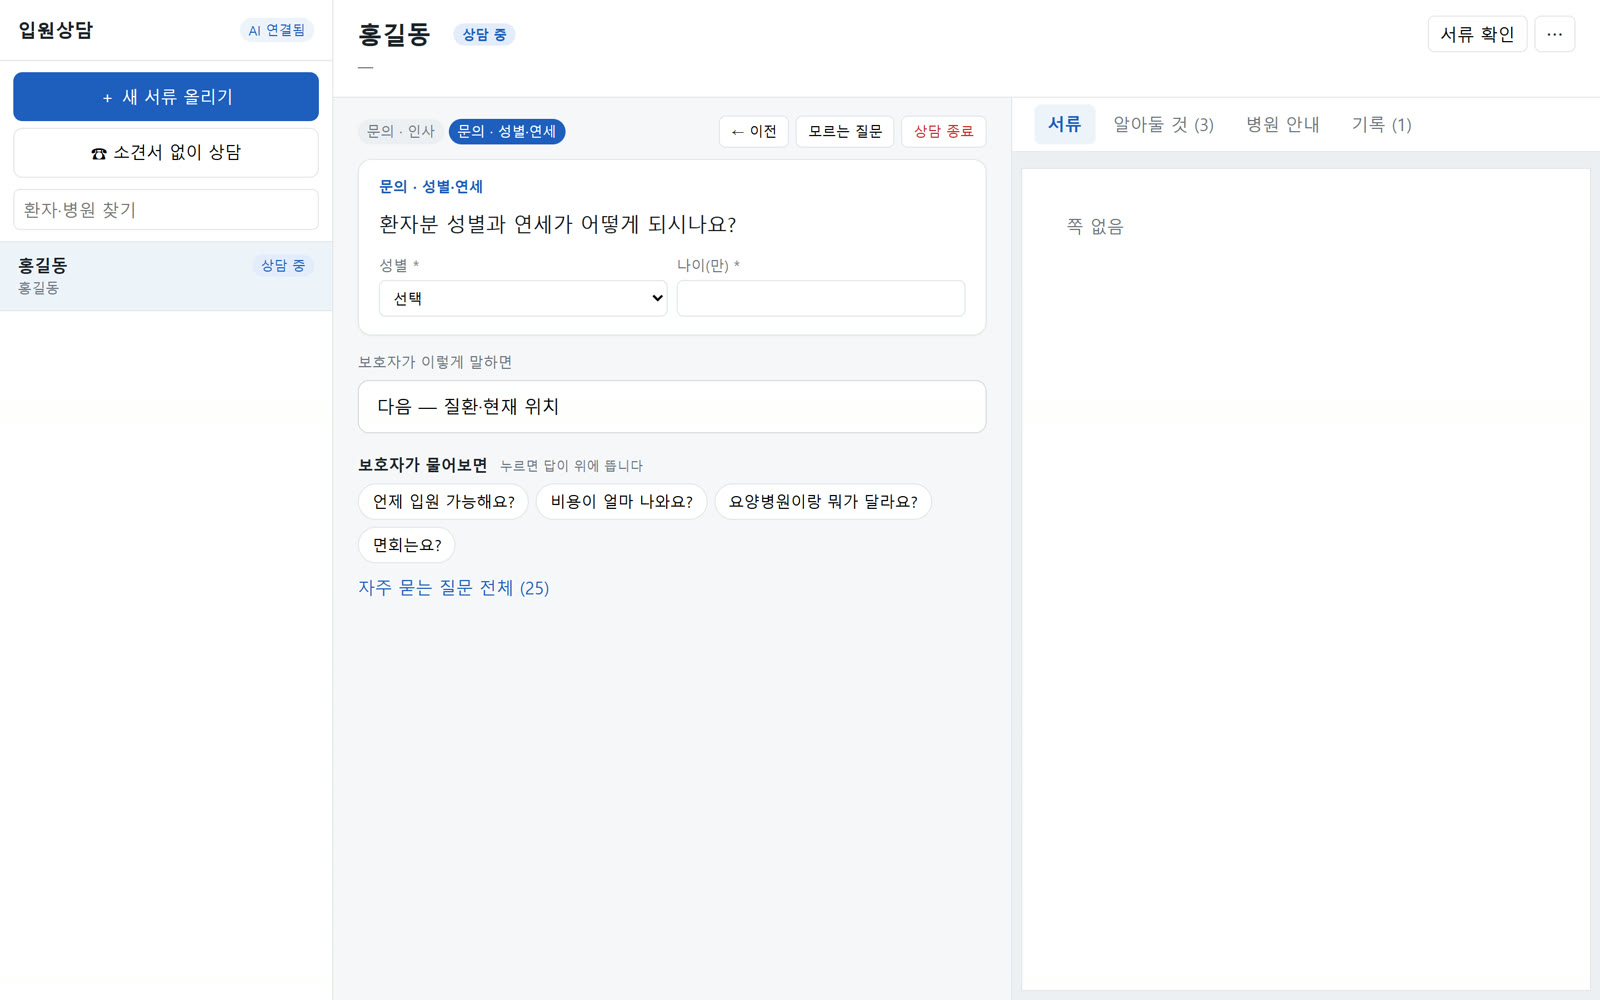Viewport: 1600px width, 1000px height.
Task: Click the question text '환자분 성별과 연세가 어떻게 되시나요?'
Action: click(x=557, y=224)
